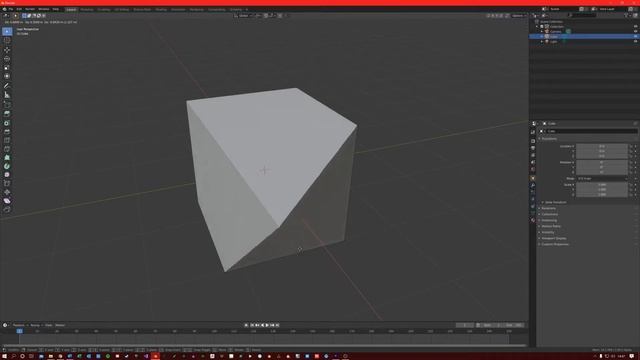
Task: Open the Edit menu
Action: [19, 9]
